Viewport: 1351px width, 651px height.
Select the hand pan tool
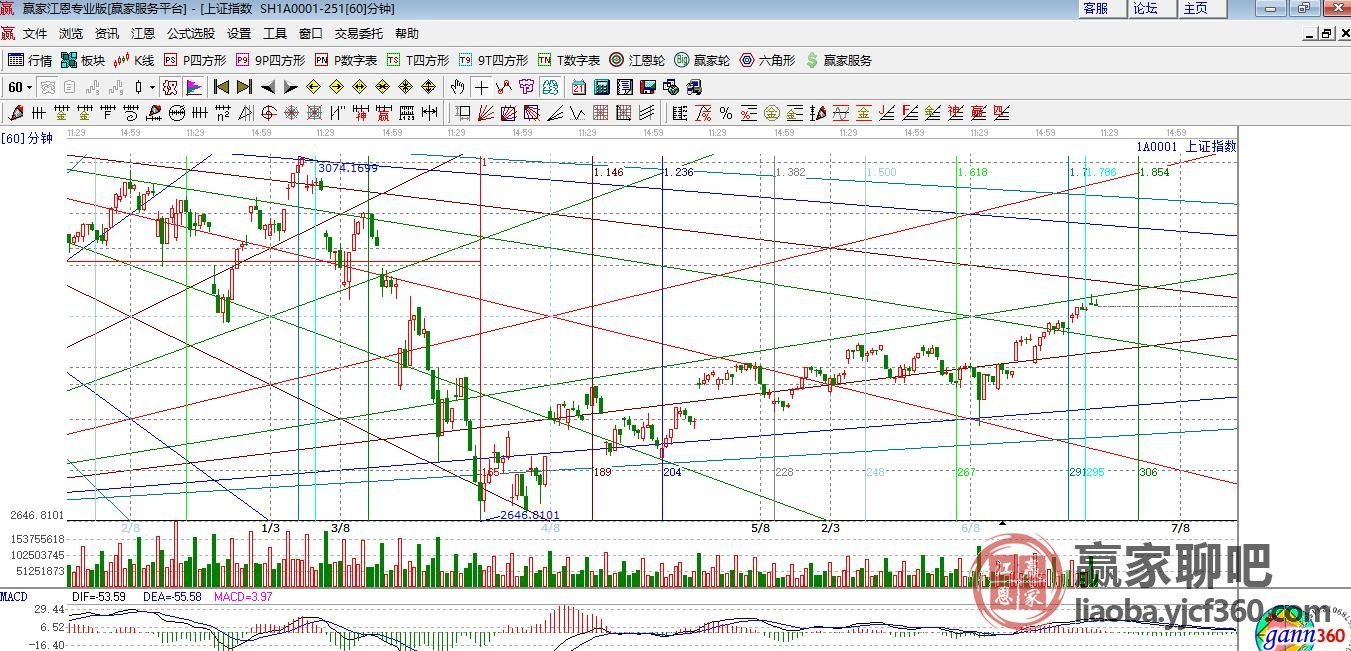(458, 87)
